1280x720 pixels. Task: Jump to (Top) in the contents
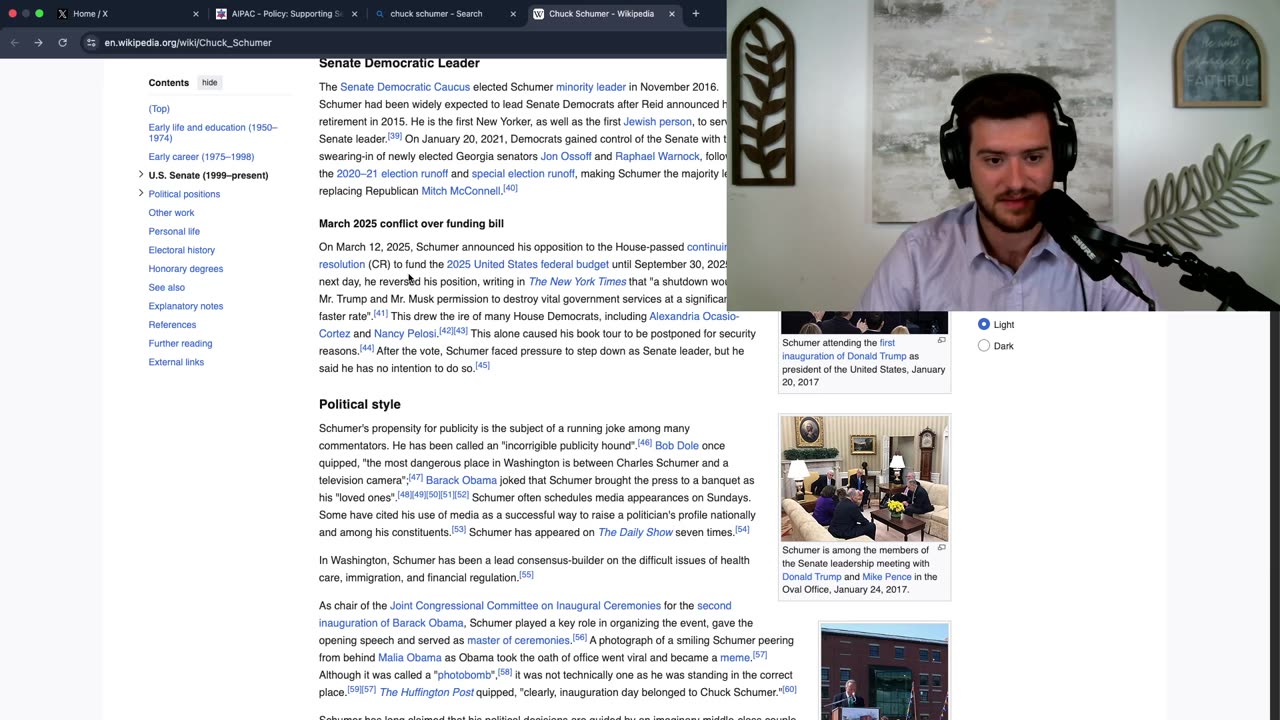159,109
